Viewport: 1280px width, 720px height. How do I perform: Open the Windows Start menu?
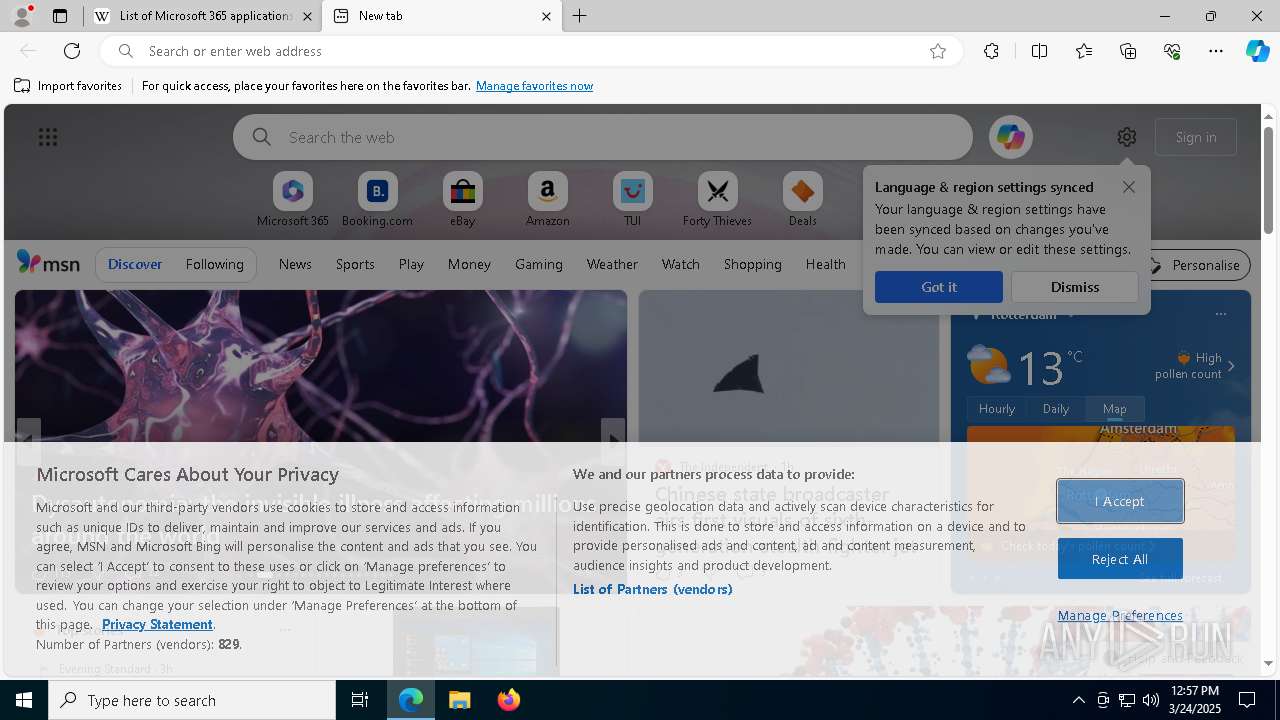[x=24, y=700]
